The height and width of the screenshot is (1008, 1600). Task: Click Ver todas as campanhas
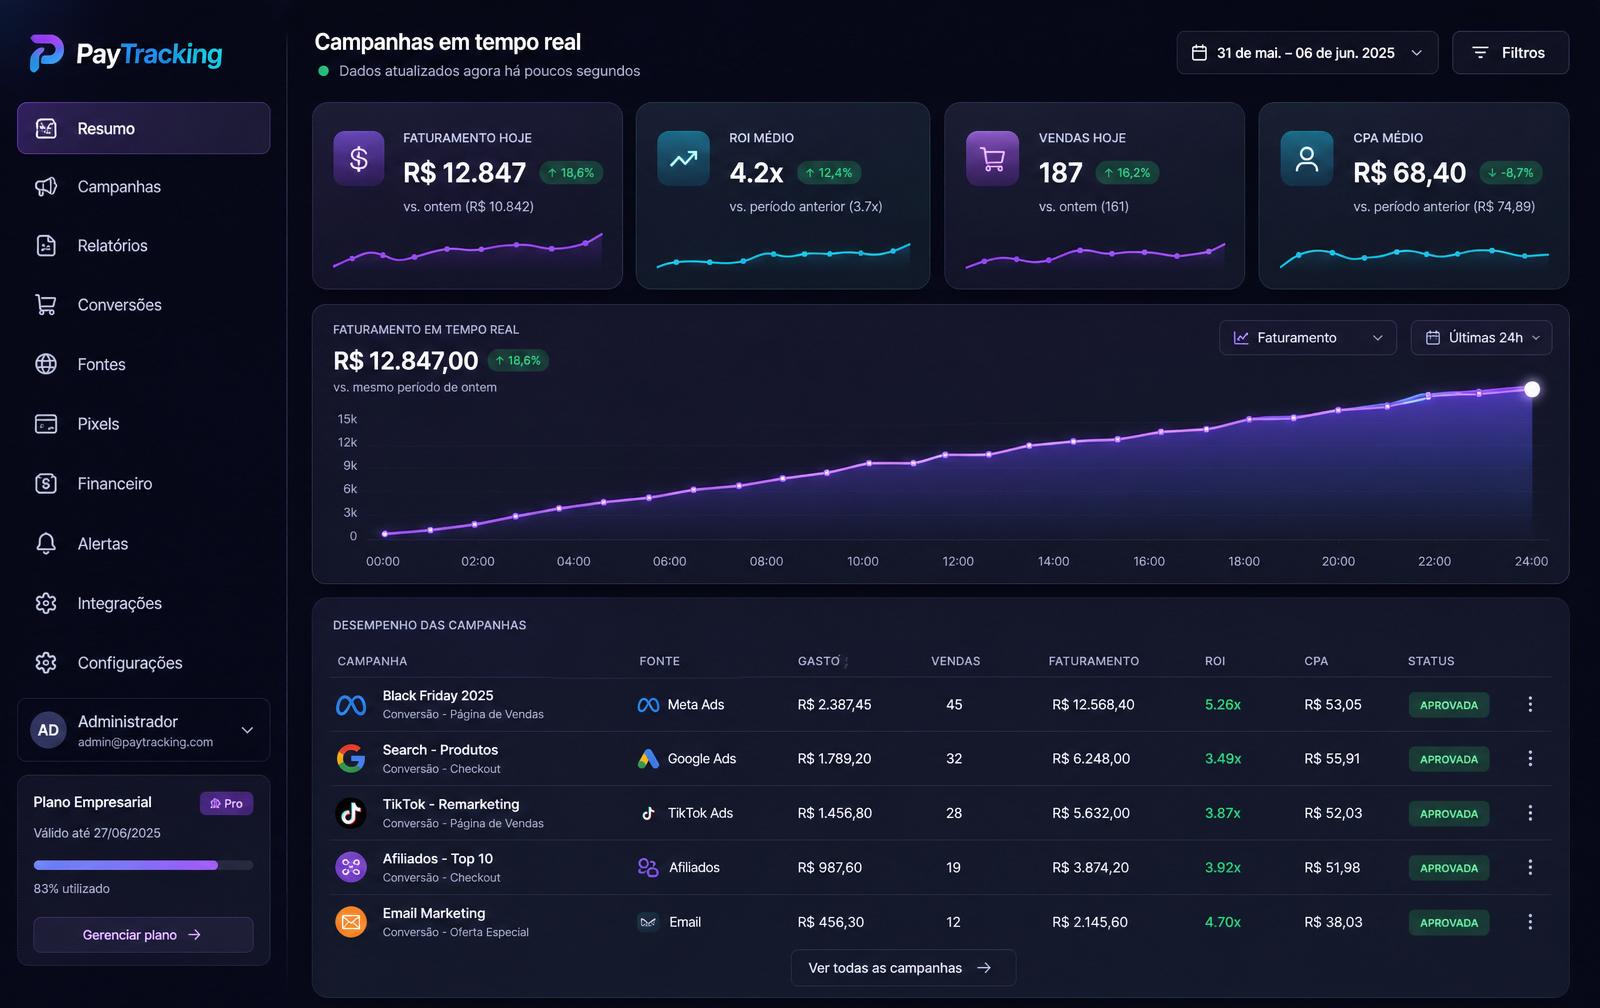(x=903, y=968)
